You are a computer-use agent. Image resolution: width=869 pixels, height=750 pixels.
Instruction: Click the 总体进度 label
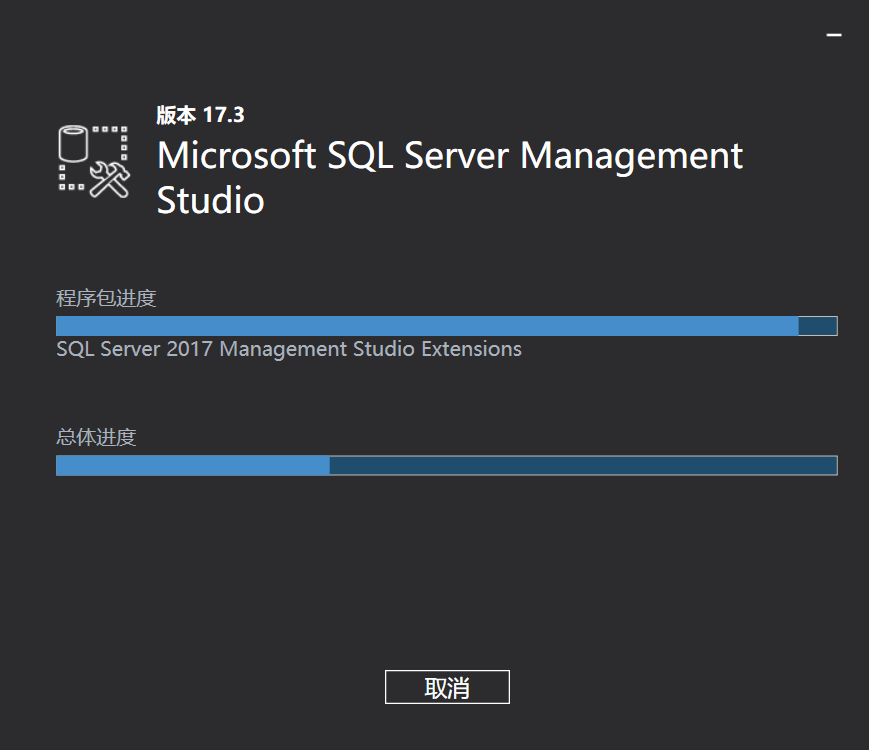point(96,437)
